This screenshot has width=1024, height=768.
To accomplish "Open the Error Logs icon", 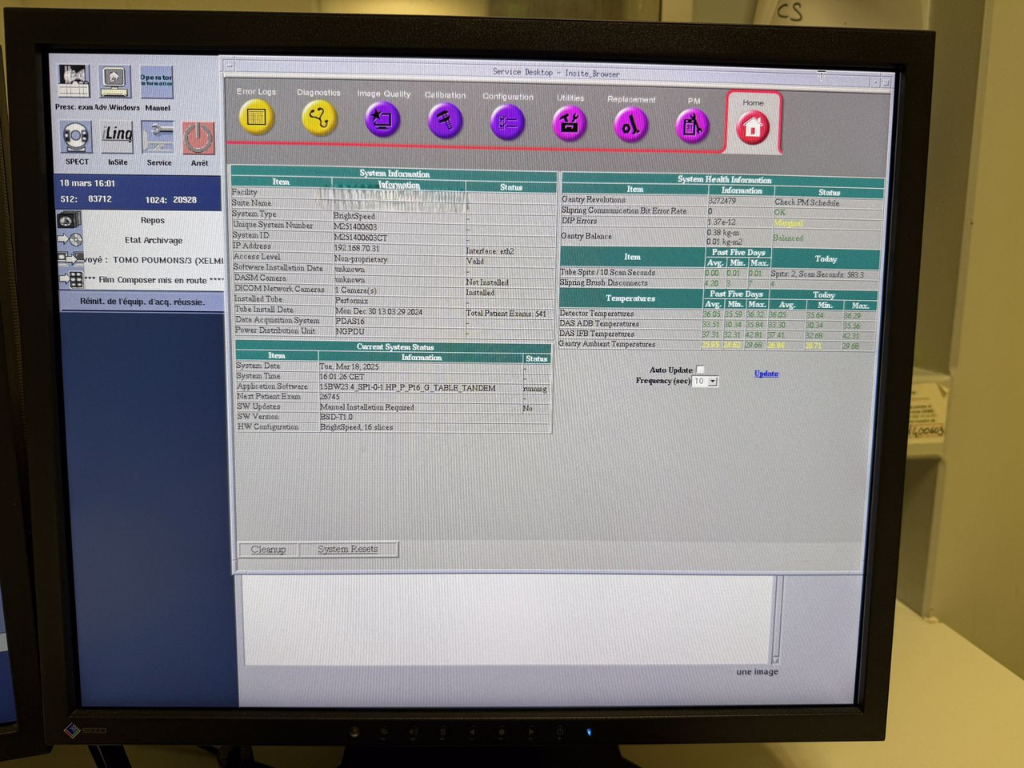I will click(x=256, y=118).
